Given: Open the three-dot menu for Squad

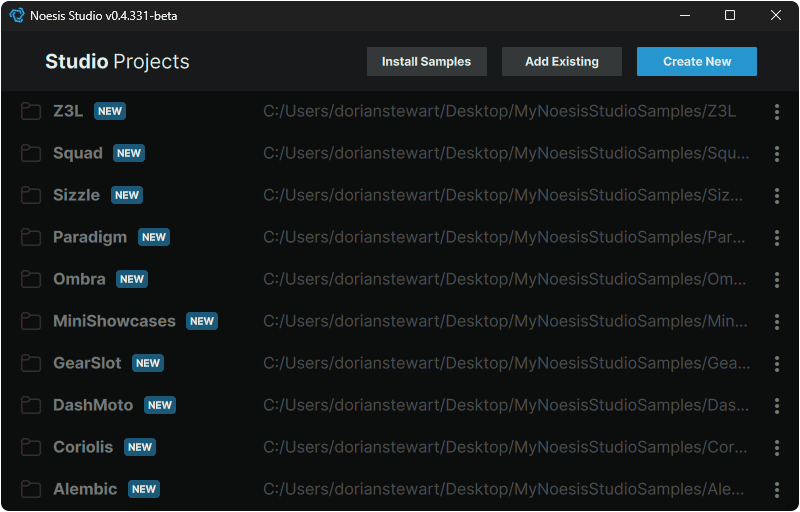Looking at the screenshot, I should coord(777,153).
